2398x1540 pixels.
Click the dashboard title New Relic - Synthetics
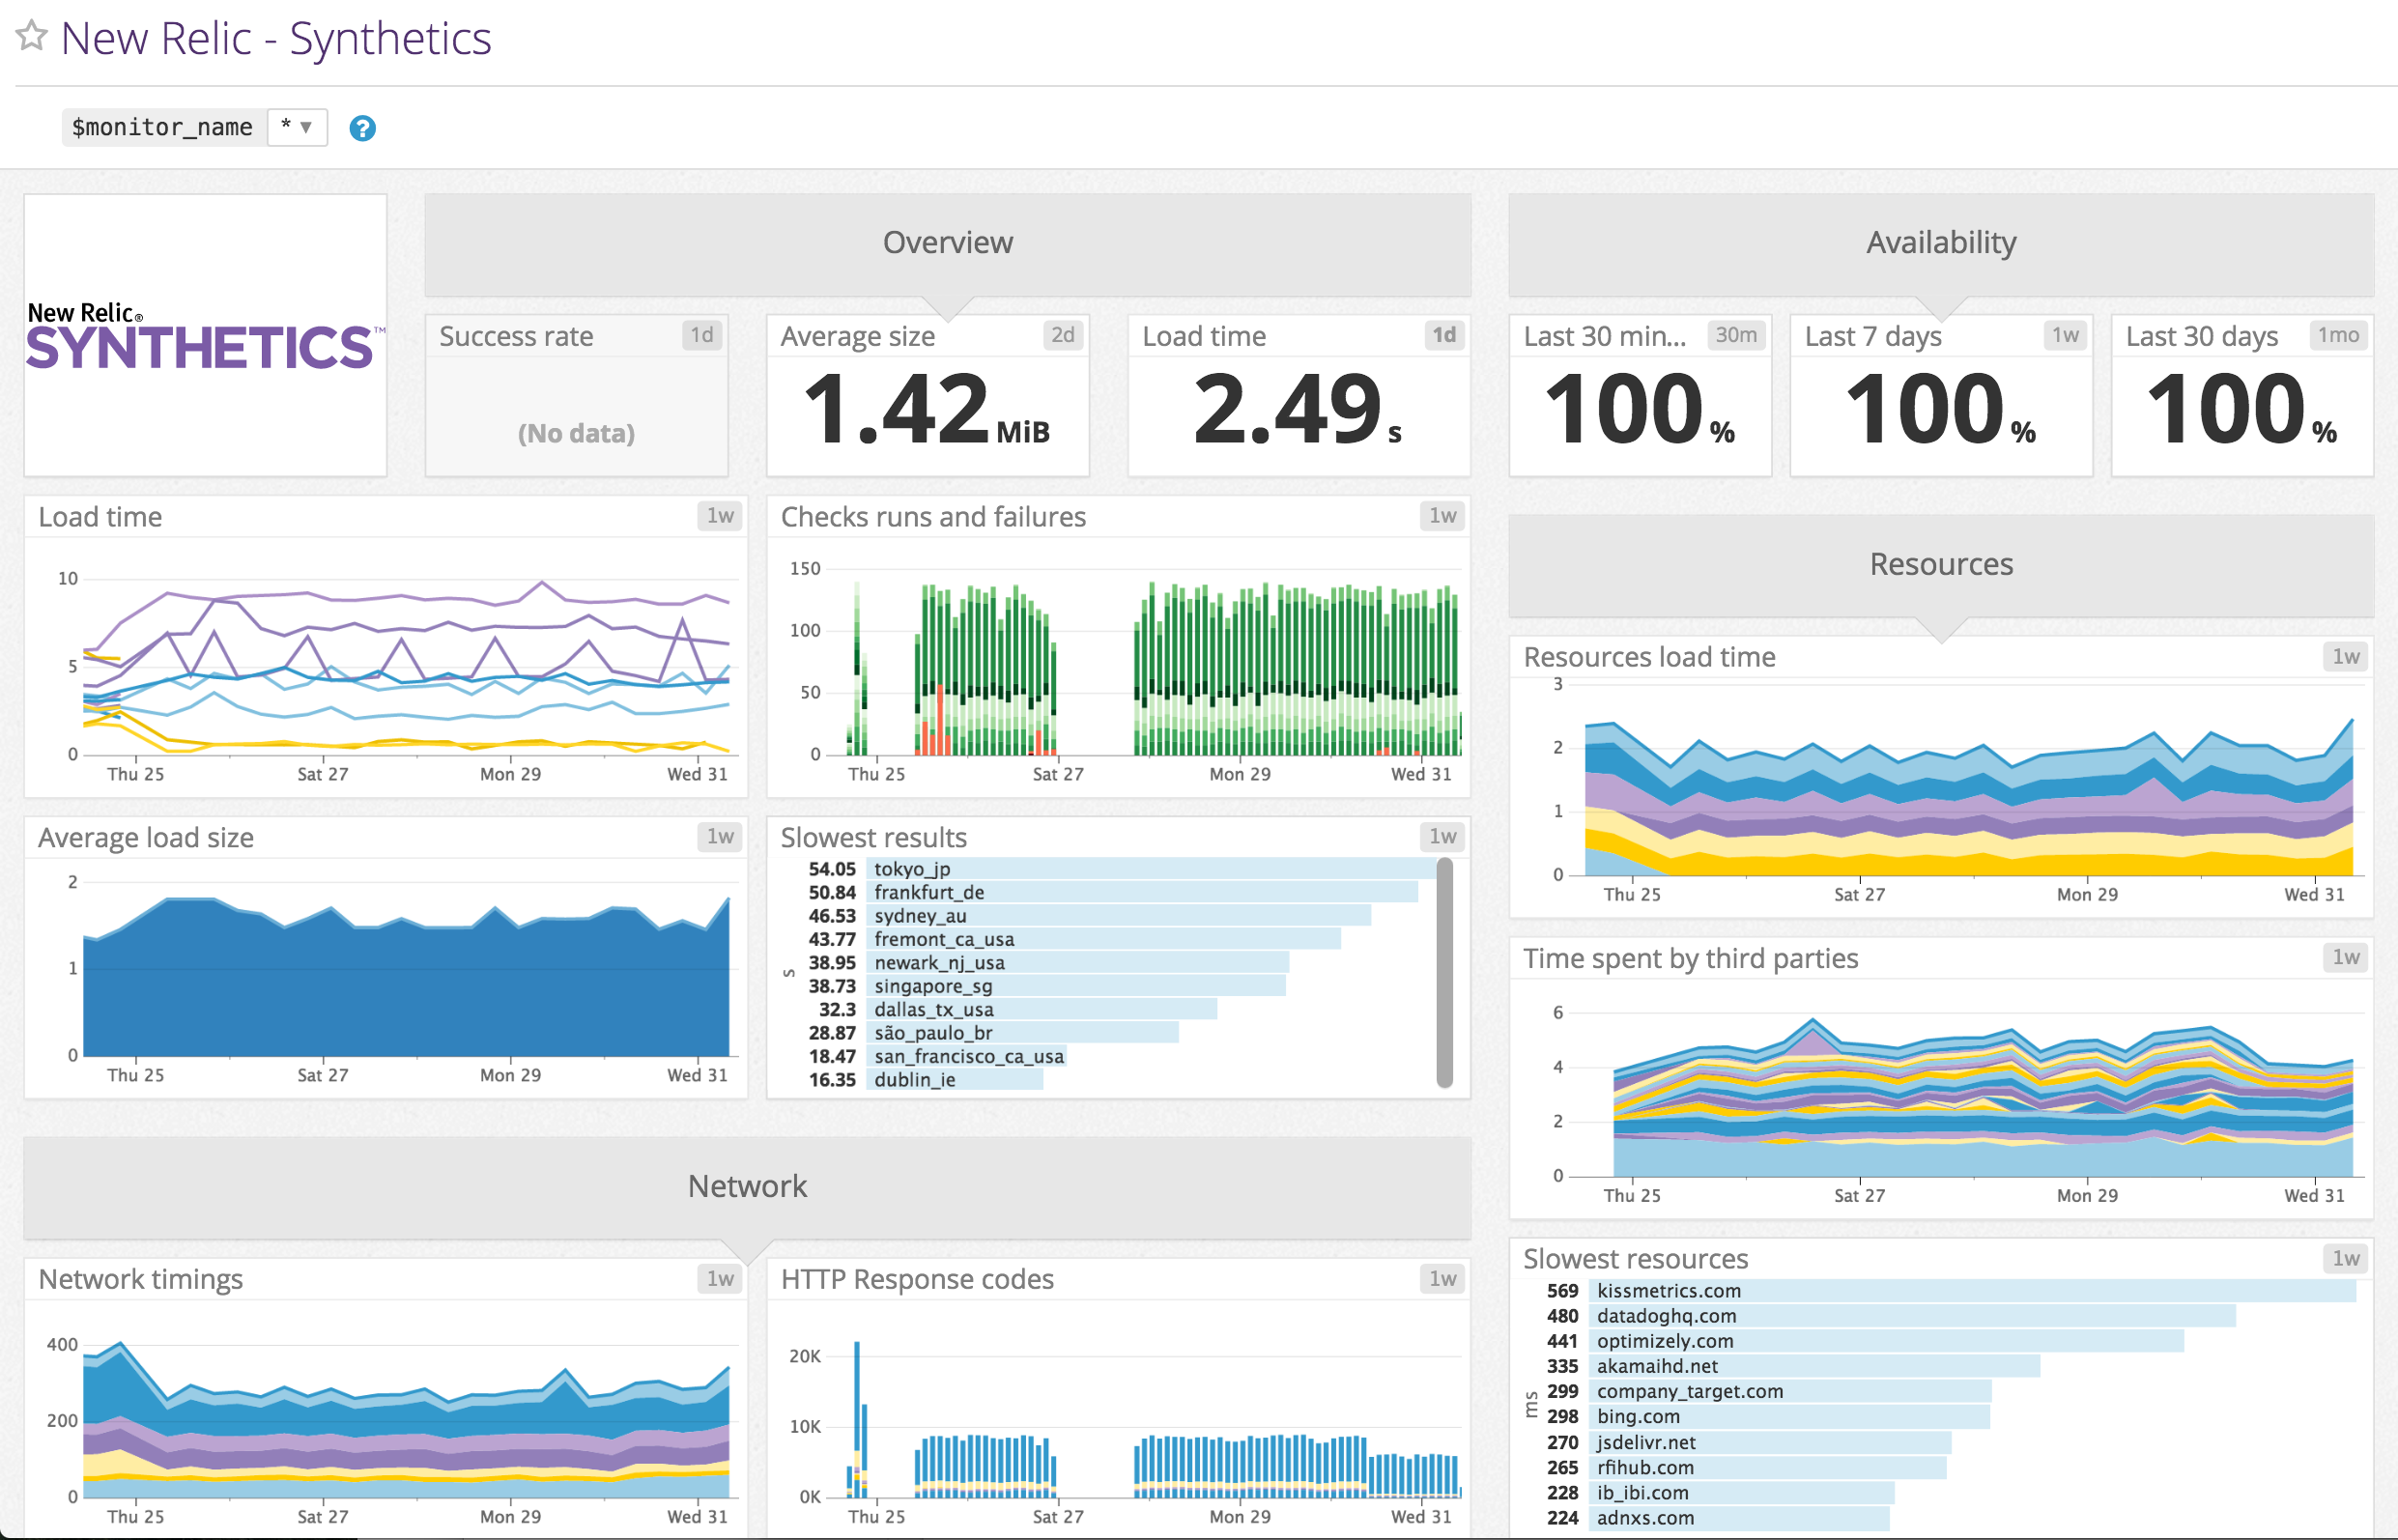(277, 38)
